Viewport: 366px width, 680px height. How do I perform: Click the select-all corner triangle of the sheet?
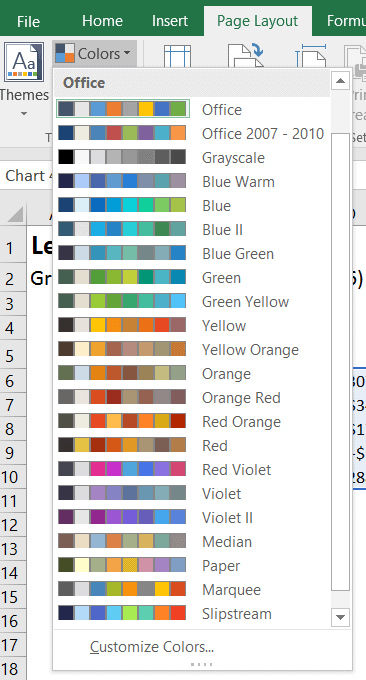[x=15, y=214]
